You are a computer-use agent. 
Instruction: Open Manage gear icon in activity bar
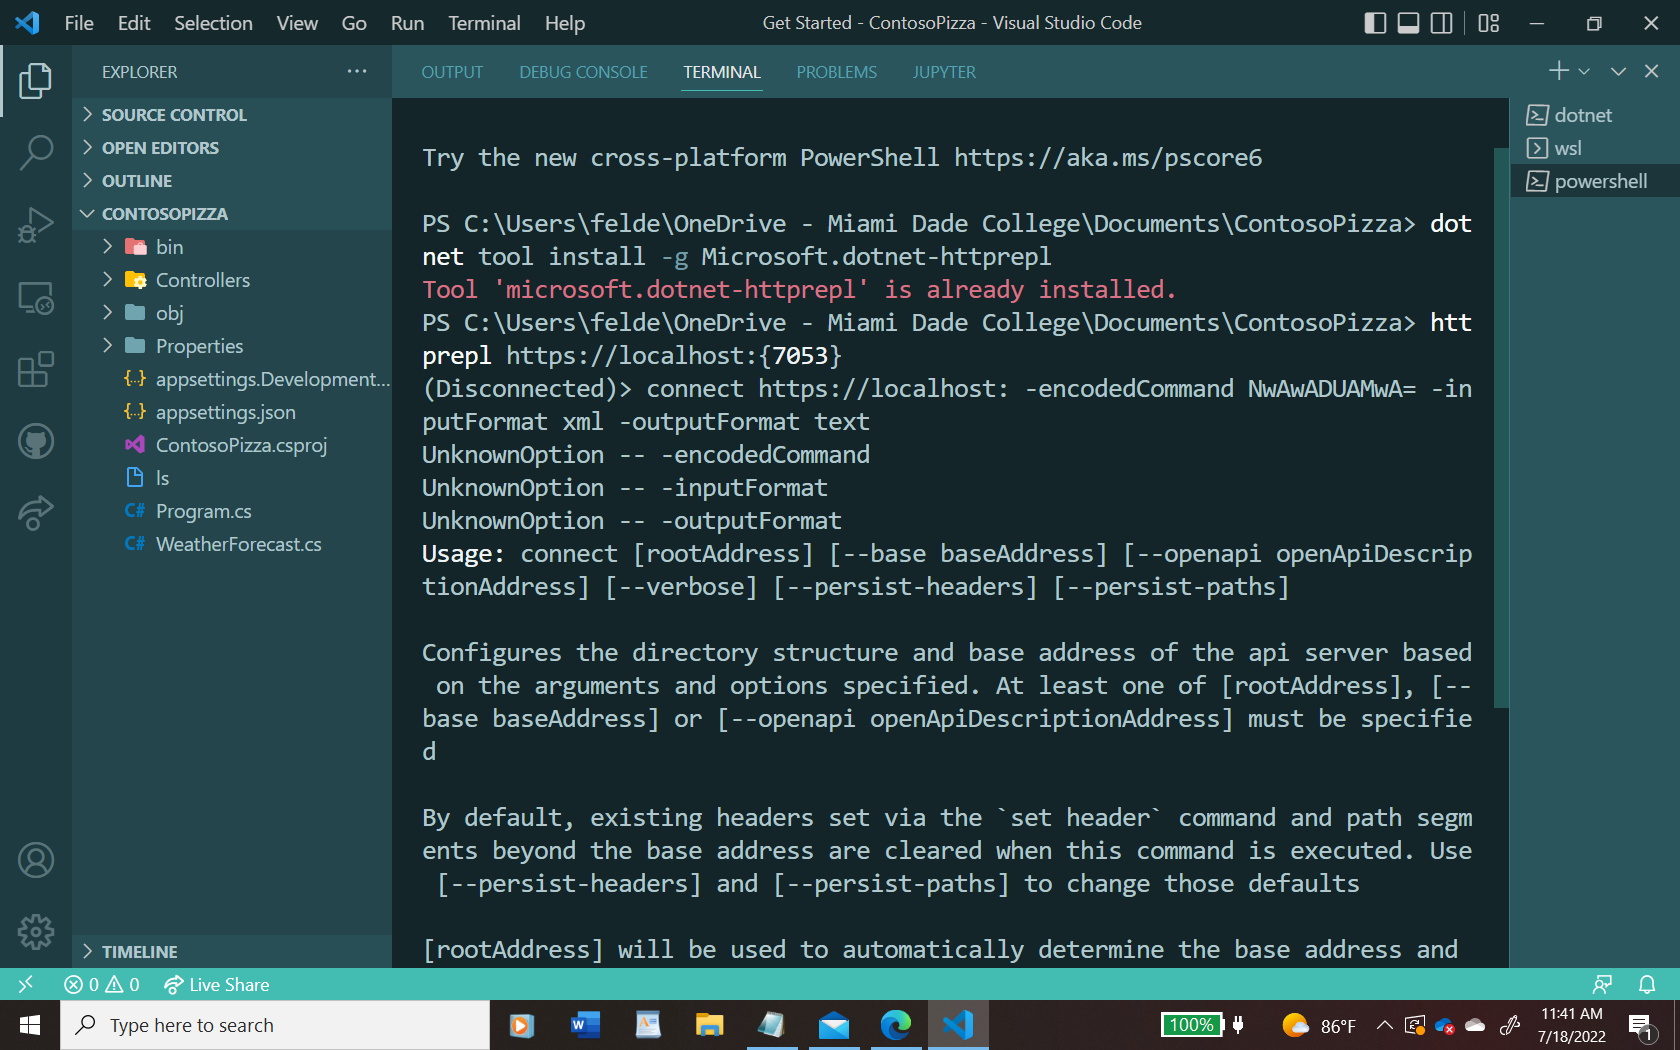[35, 932]
